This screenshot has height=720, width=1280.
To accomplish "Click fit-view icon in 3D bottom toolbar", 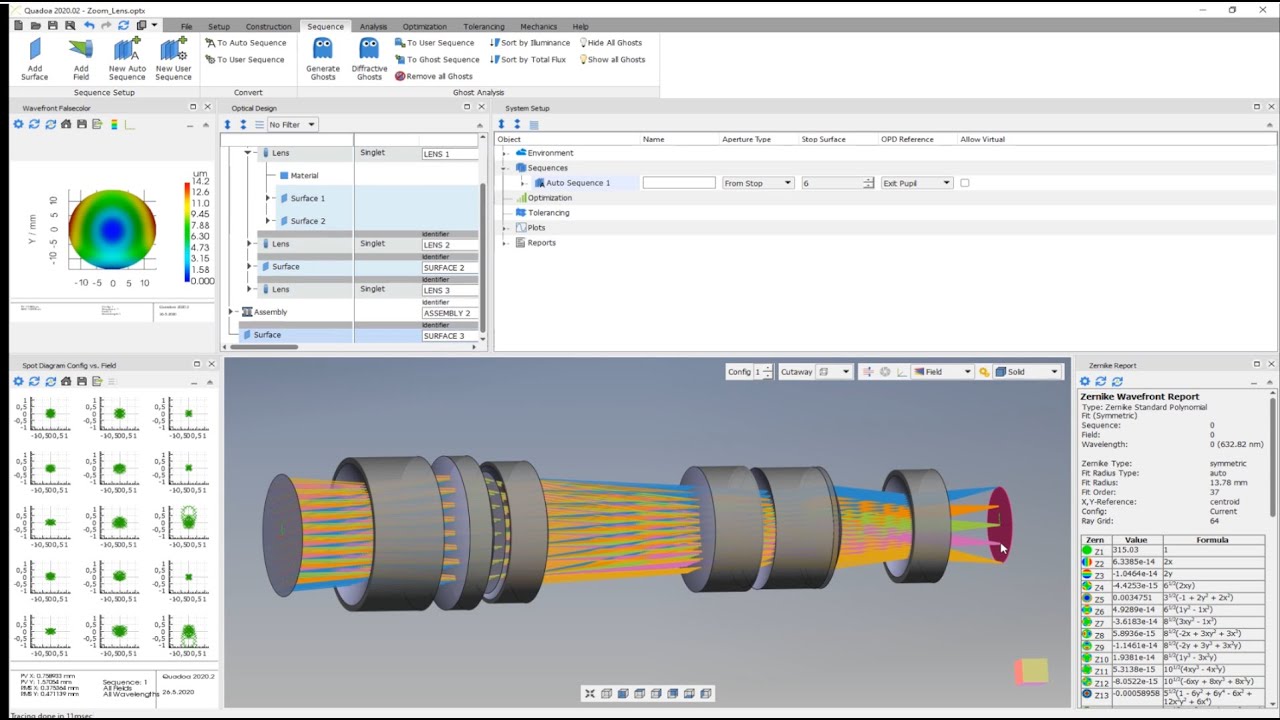I will click(x=590, y=693).
